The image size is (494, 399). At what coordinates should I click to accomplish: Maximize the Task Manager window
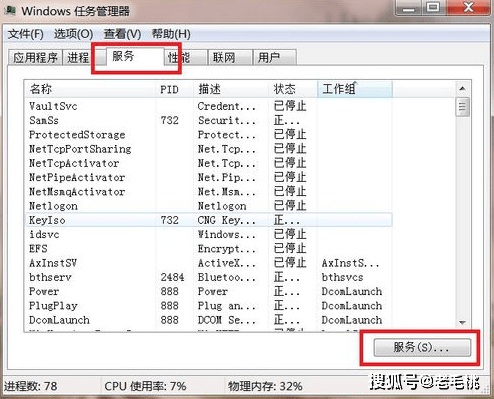[433, 7]
